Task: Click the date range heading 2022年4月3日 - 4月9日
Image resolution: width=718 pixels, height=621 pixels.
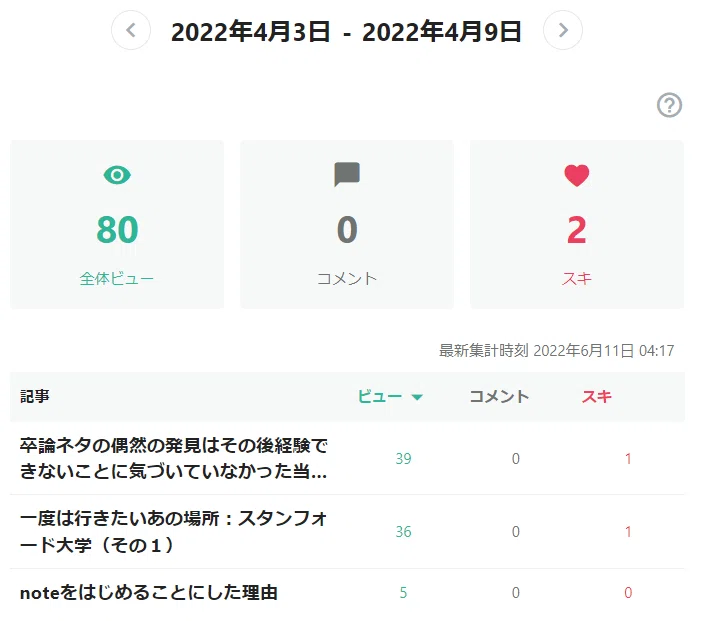Action: (x=346, y=32)
